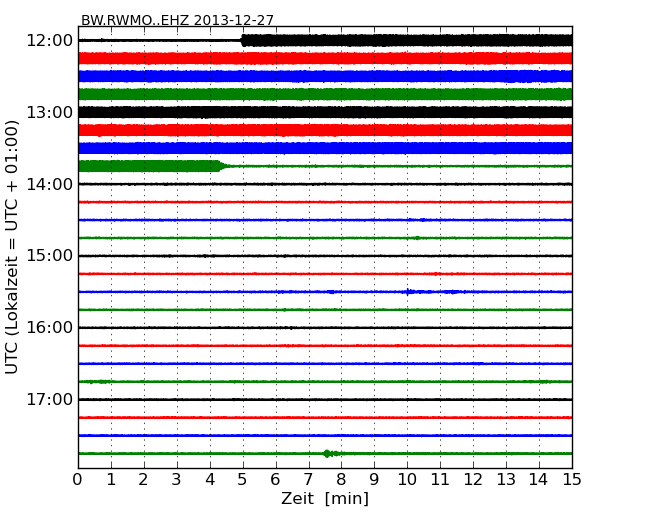Click the thick black trace at 13:00
This screenshot has height=520, width=650.
tap(325, 112)
